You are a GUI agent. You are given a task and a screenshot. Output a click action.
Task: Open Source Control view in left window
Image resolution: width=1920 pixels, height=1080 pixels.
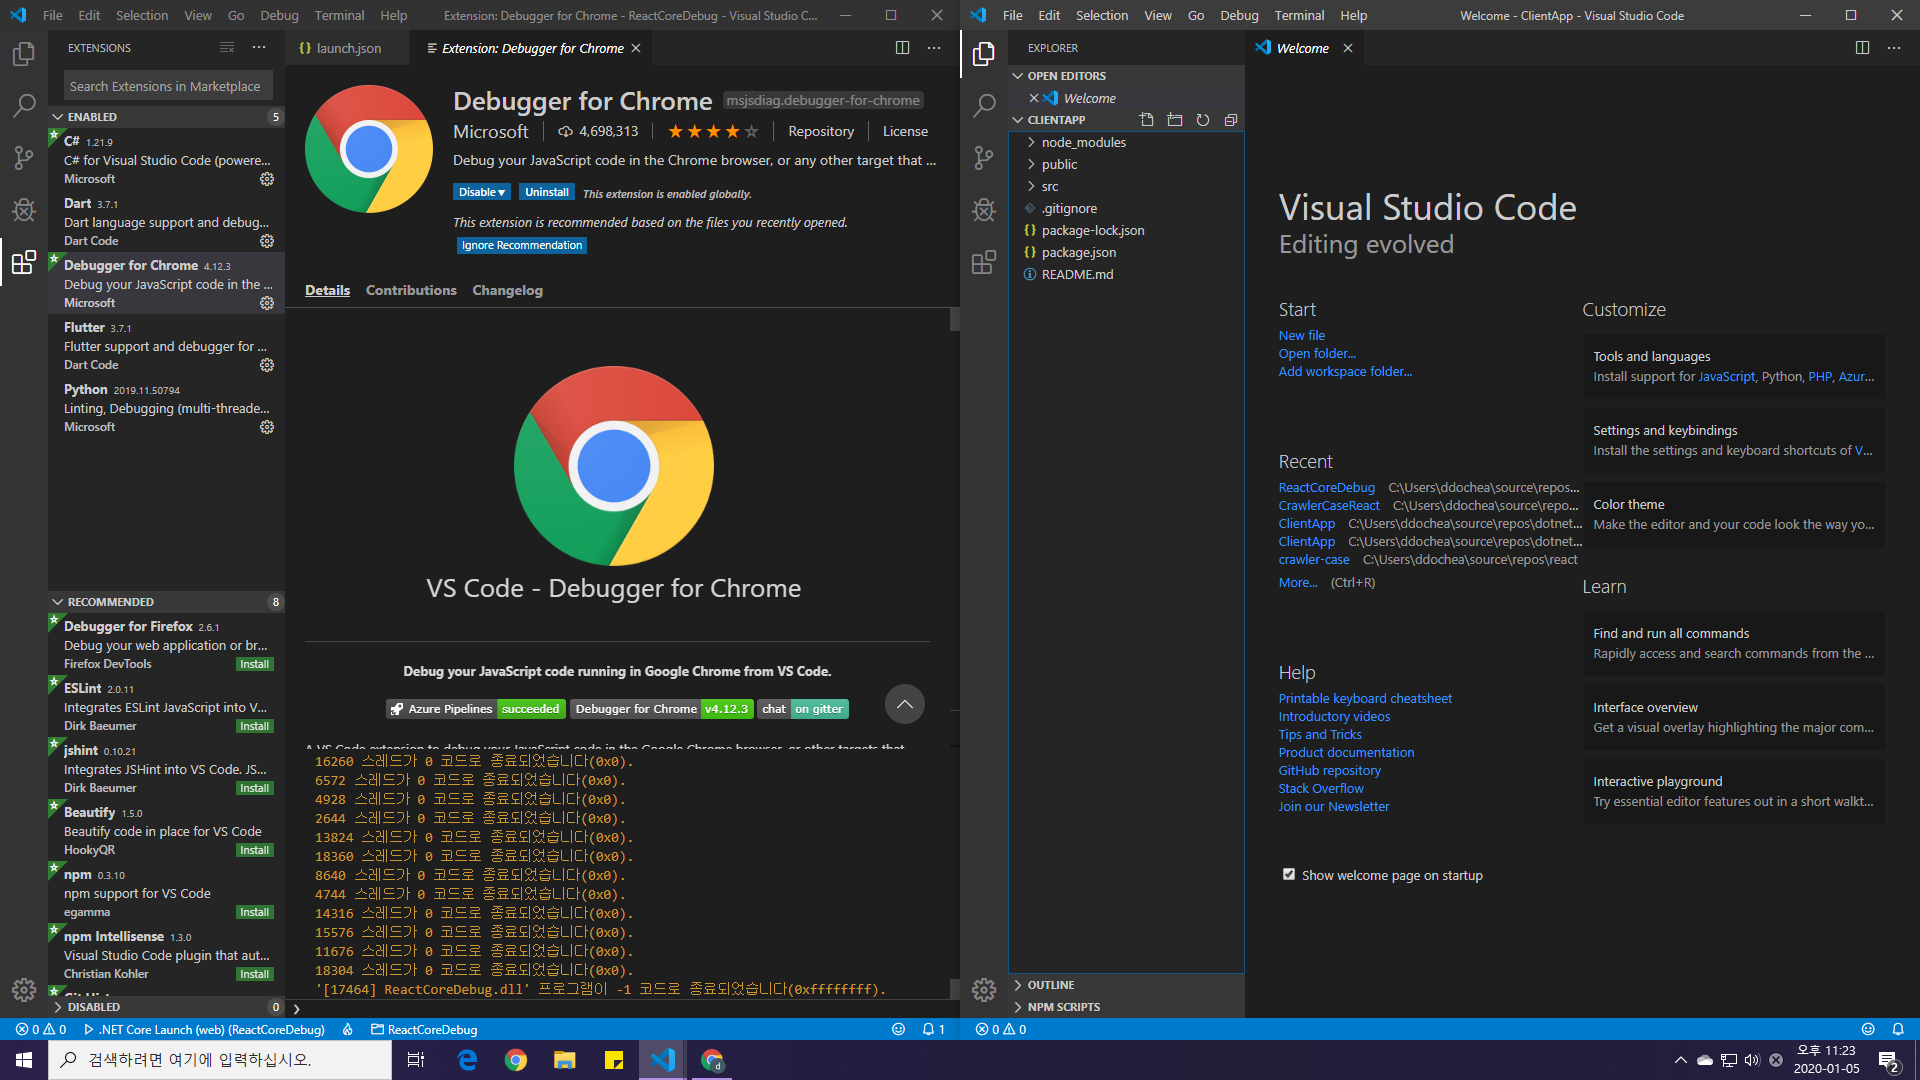coord(24,157)
